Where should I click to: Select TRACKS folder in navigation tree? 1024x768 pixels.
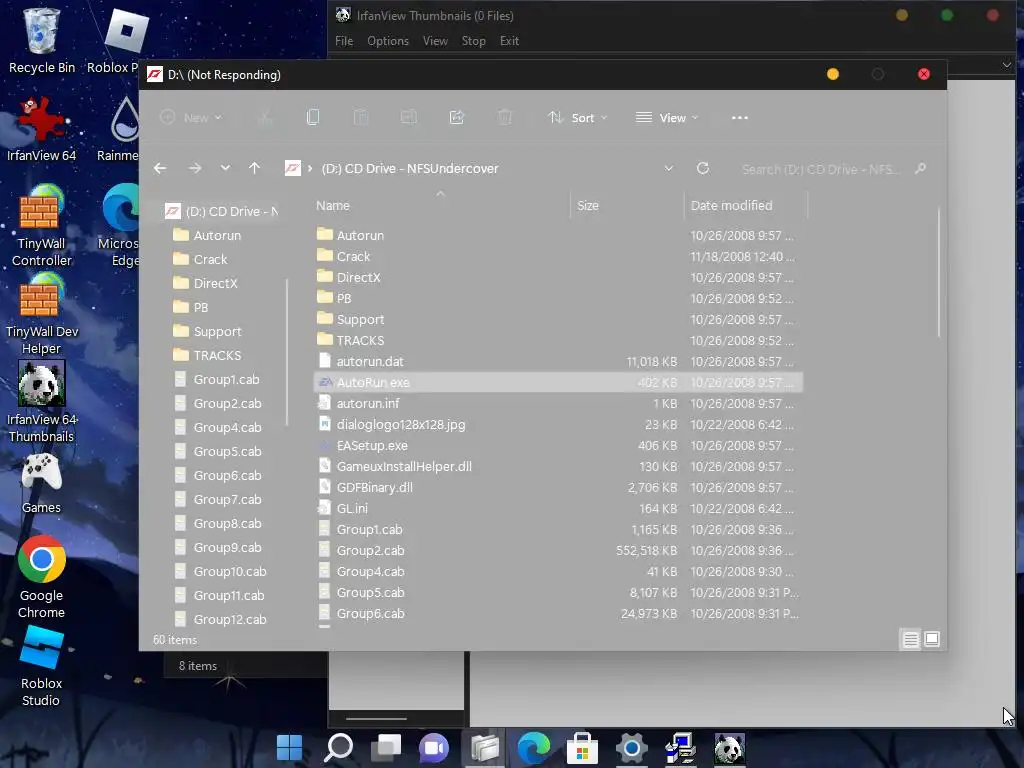[x=217, y=355]
